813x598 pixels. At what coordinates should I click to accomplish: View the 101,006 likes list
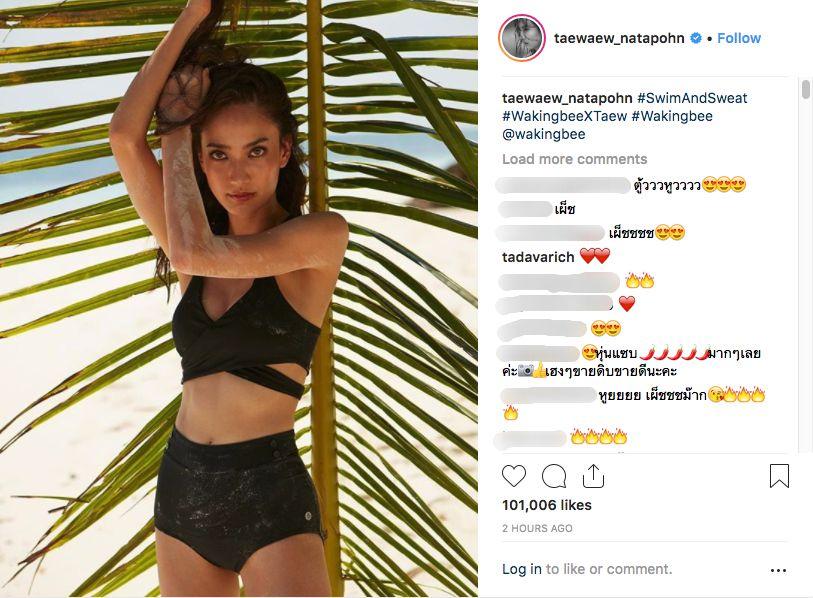547,505
